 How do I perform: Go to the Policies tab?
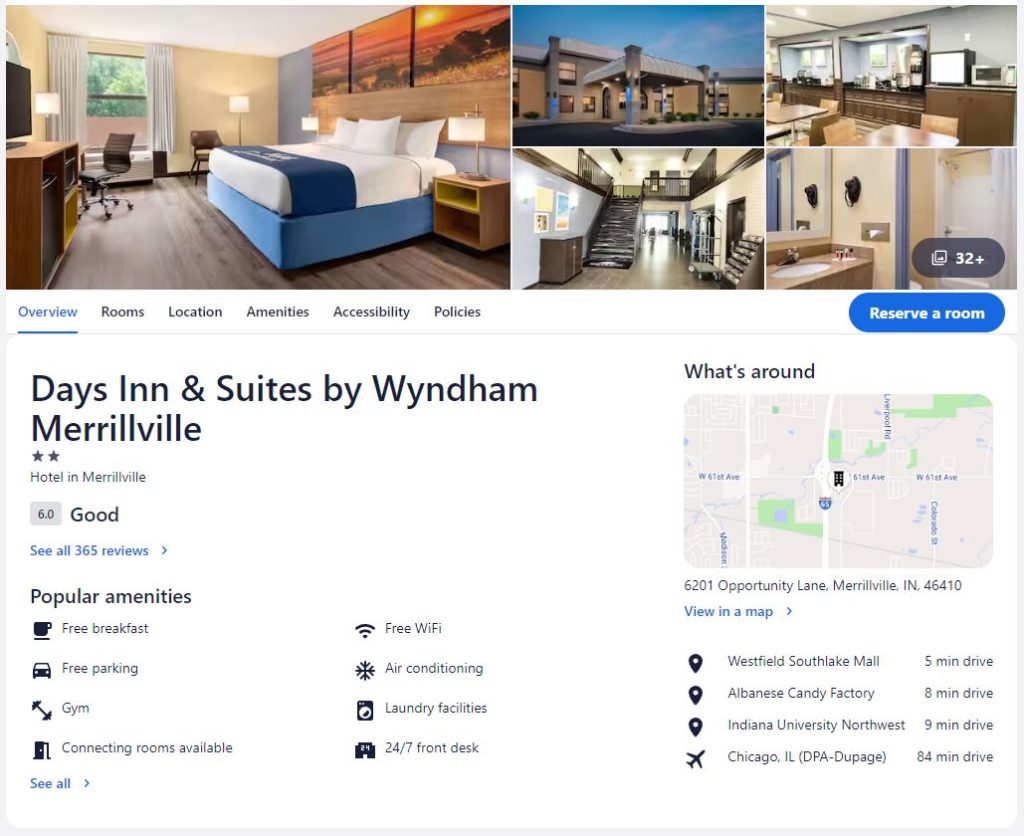[x=457, y=312]
